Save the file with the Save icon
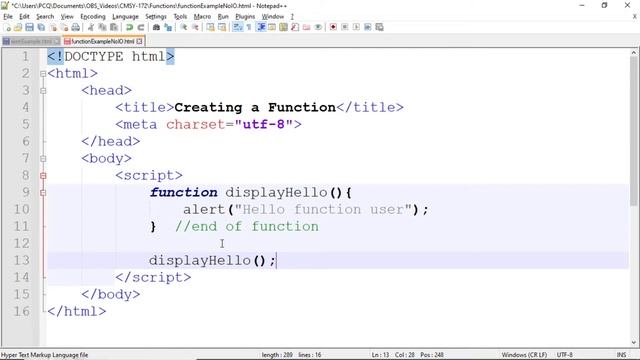Screen dimensions: 640x360 (29, 27)
